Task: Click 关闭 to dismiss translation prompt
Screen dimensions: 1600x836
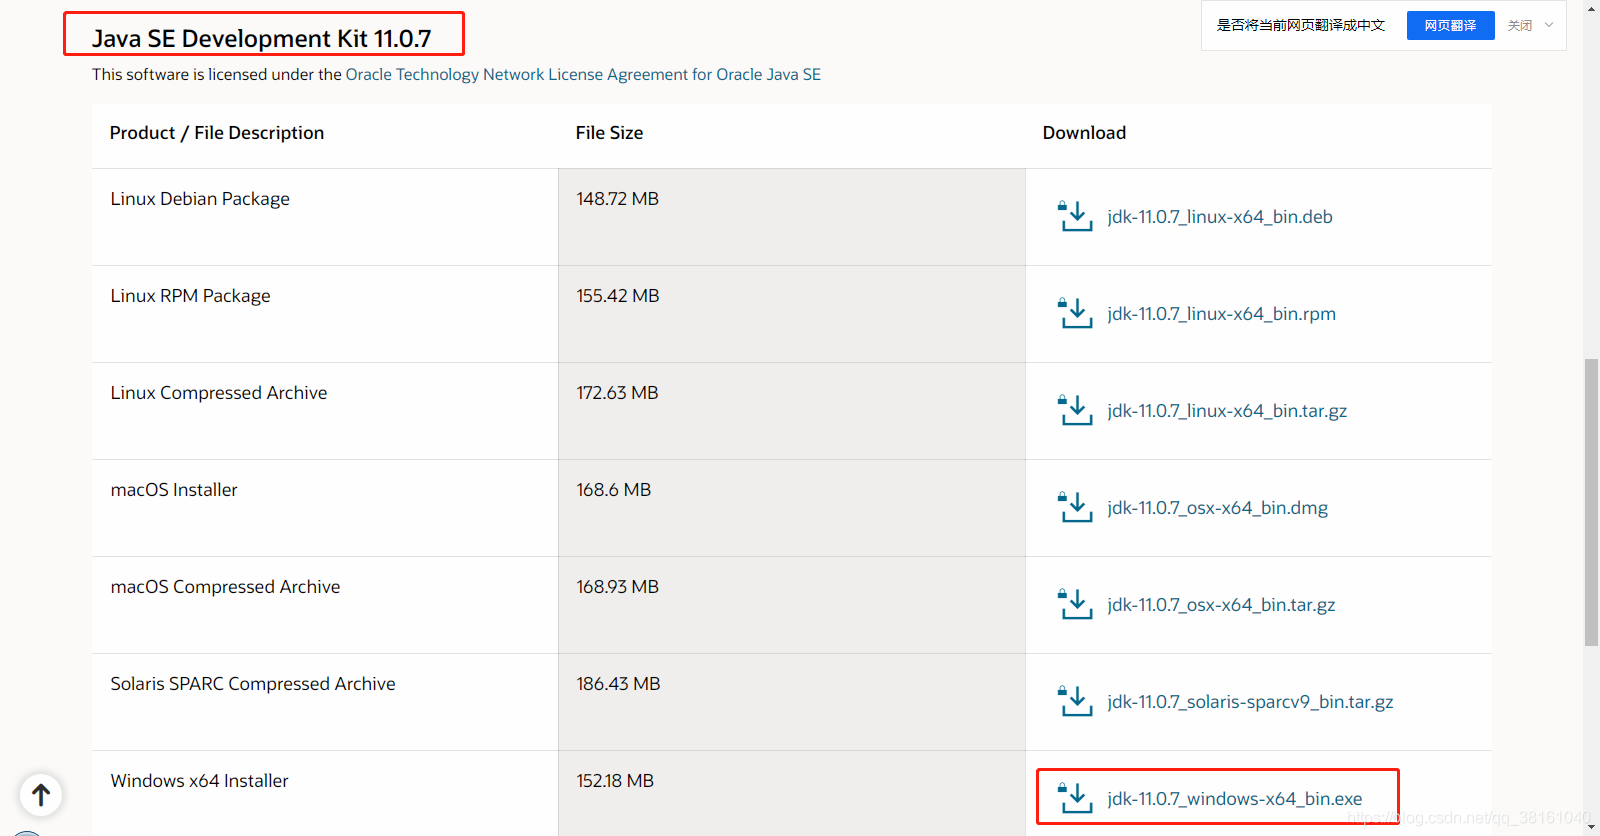Action: coord(1519,25)
